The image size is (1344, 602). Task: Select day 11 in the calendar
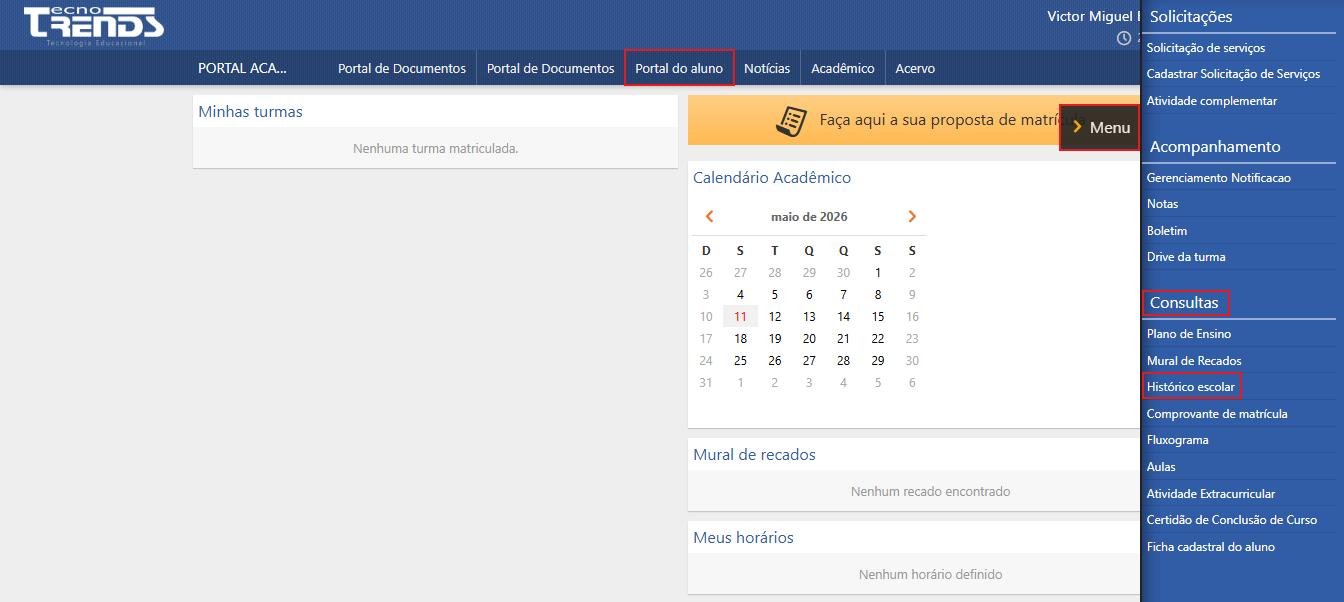[740, 316]
